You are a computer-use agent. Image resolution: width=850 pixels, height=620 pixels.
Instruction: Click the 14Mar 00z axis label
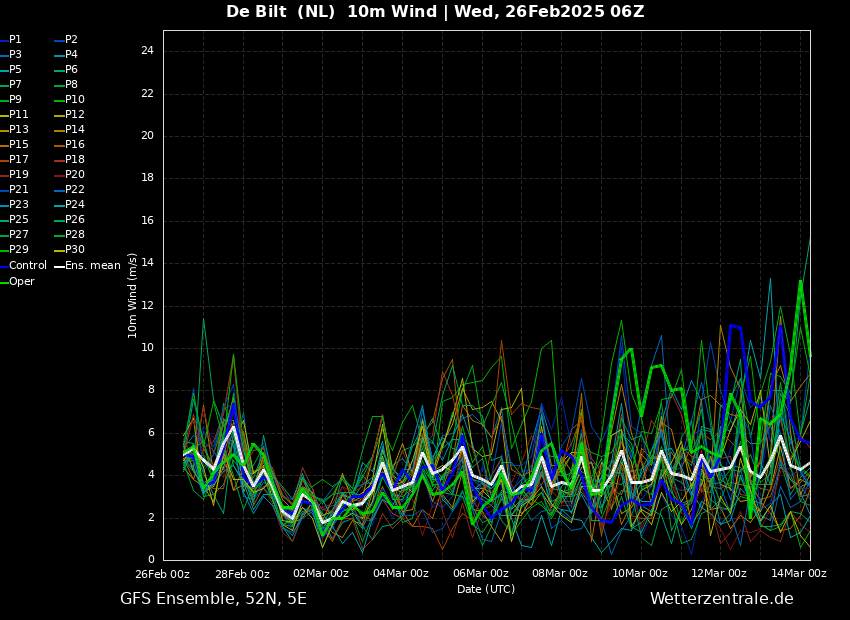point(799,573)
